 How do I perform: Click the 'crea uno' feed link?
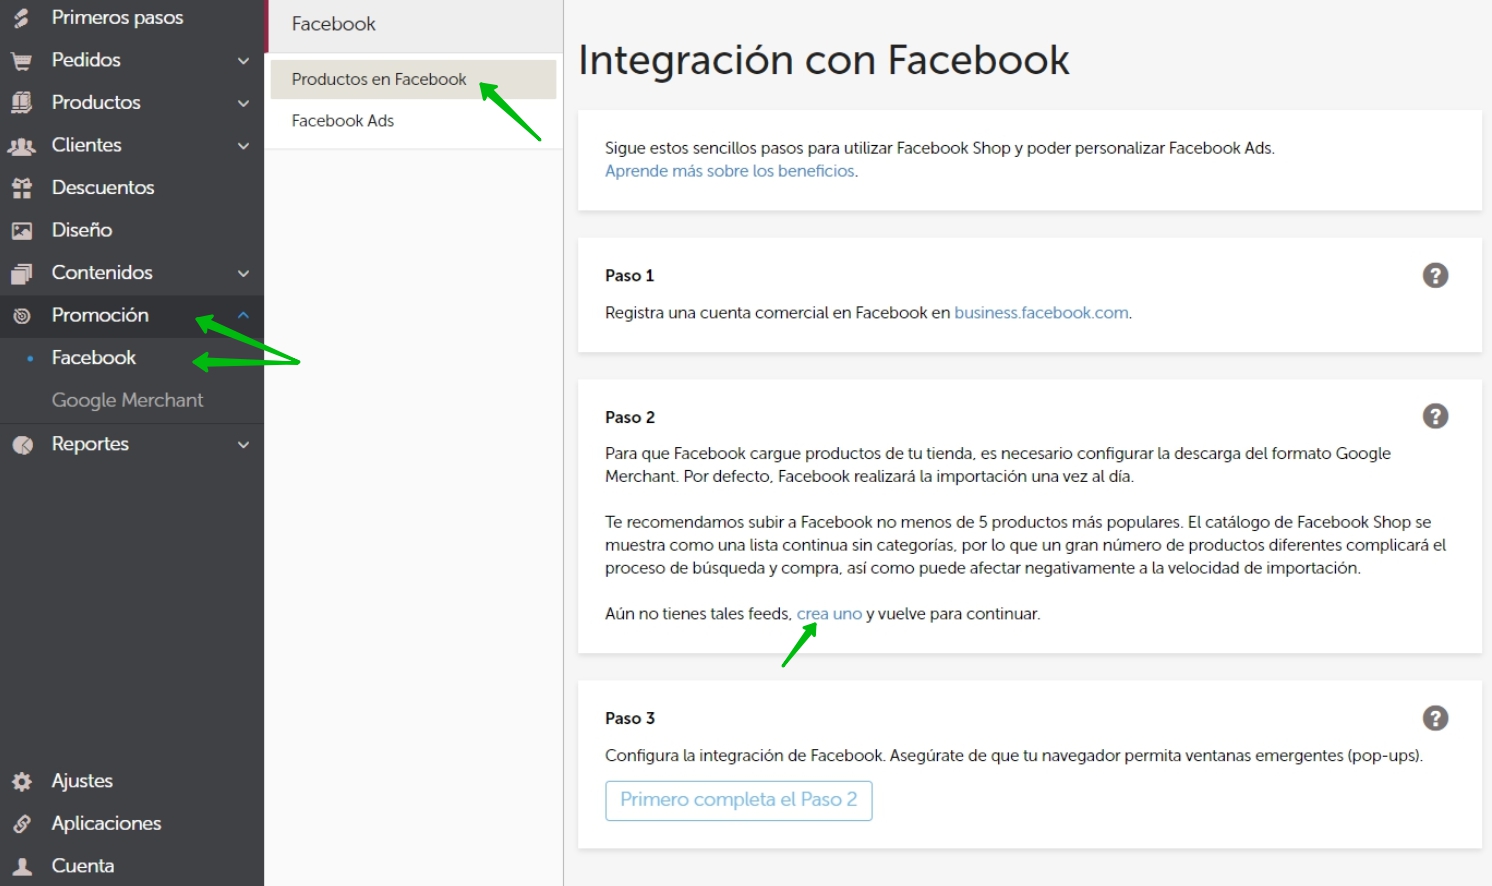[829, 614]
